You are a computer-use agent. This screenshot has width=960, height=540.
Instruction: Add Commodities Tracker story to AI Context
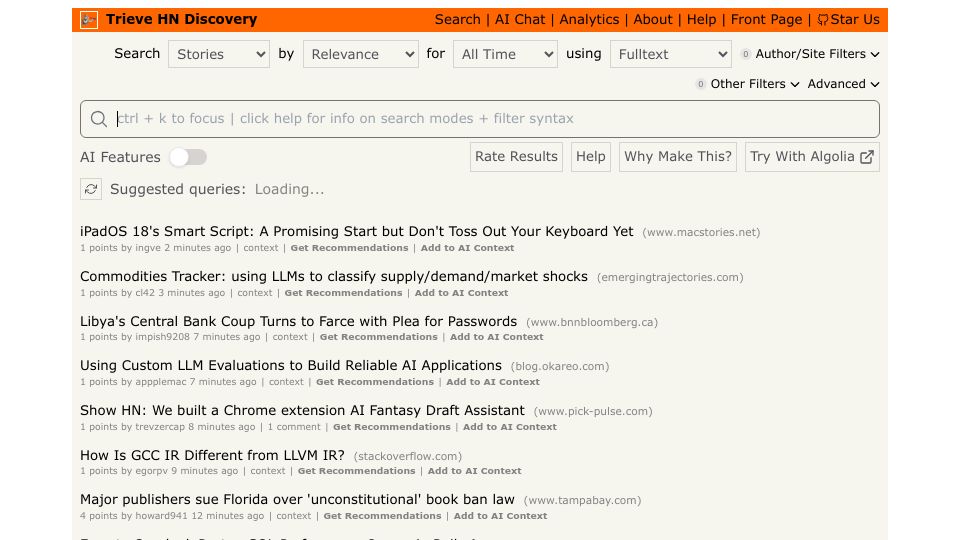pos(461,293)
